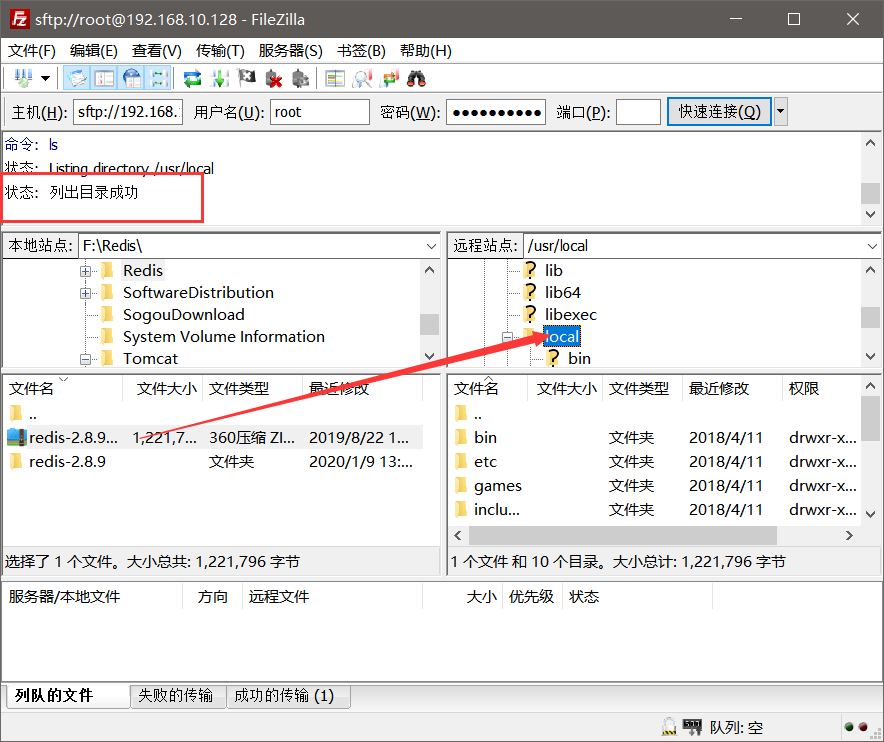Image resolution: width=884 pixels, height=742 pixels.
Task: Sort local files by 最近修改 column
Action: click(363, 388)
